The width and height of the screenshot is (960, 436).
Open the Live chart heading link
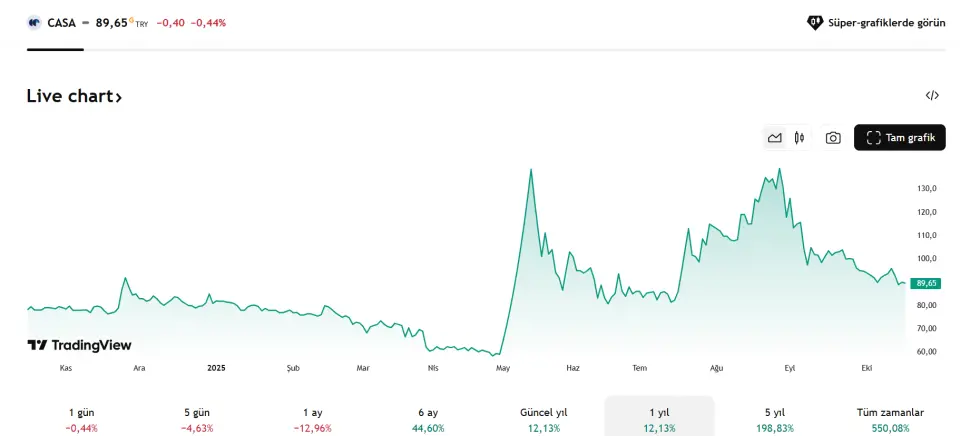pos(74,97)
